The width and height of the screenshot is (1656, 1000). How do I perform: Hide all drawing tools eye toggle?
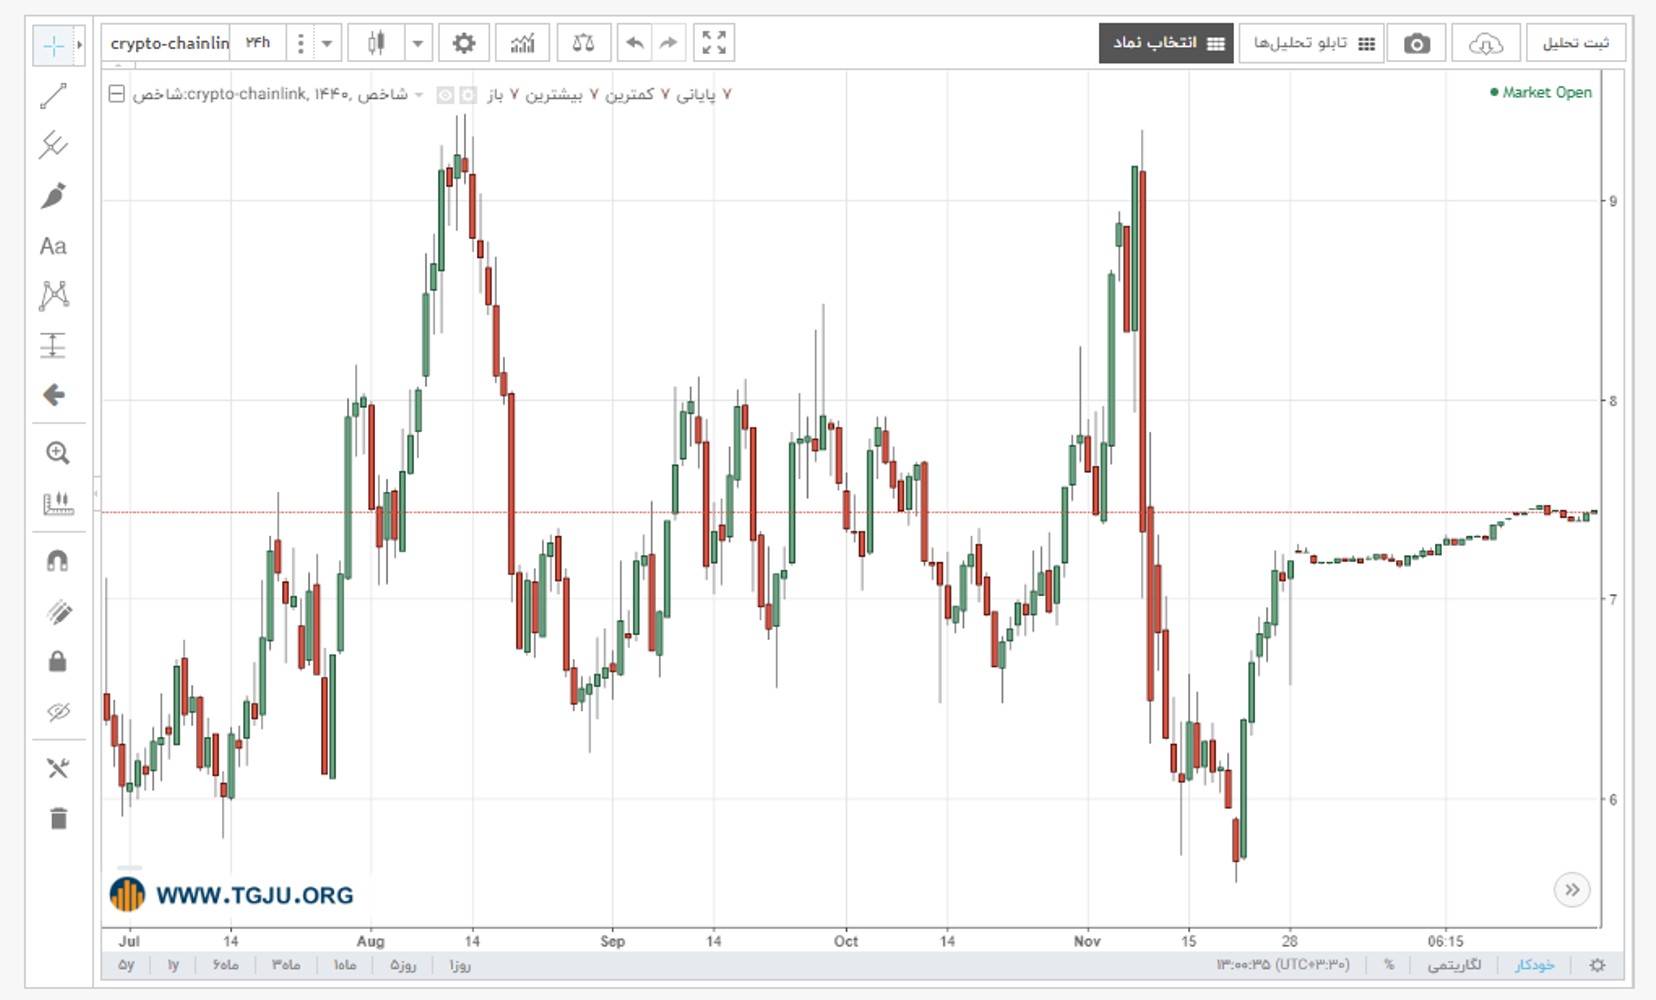pyautogui.click(x=57, y=712)
